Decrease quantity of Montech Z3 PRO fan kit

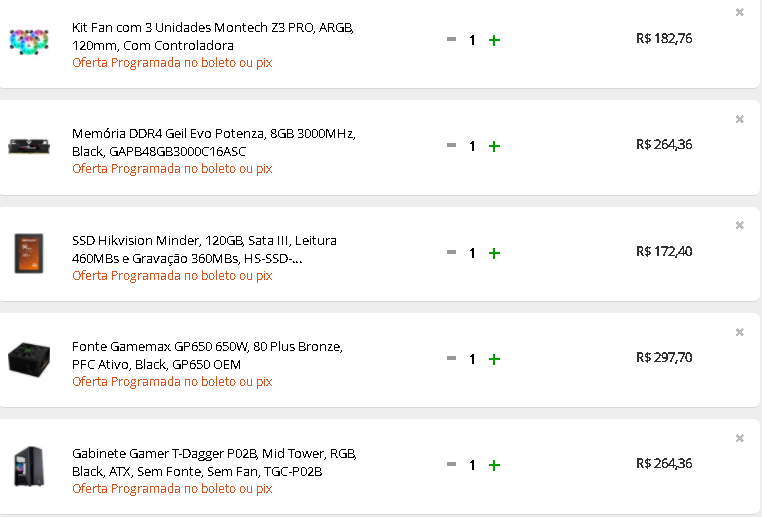pos(451,39)
